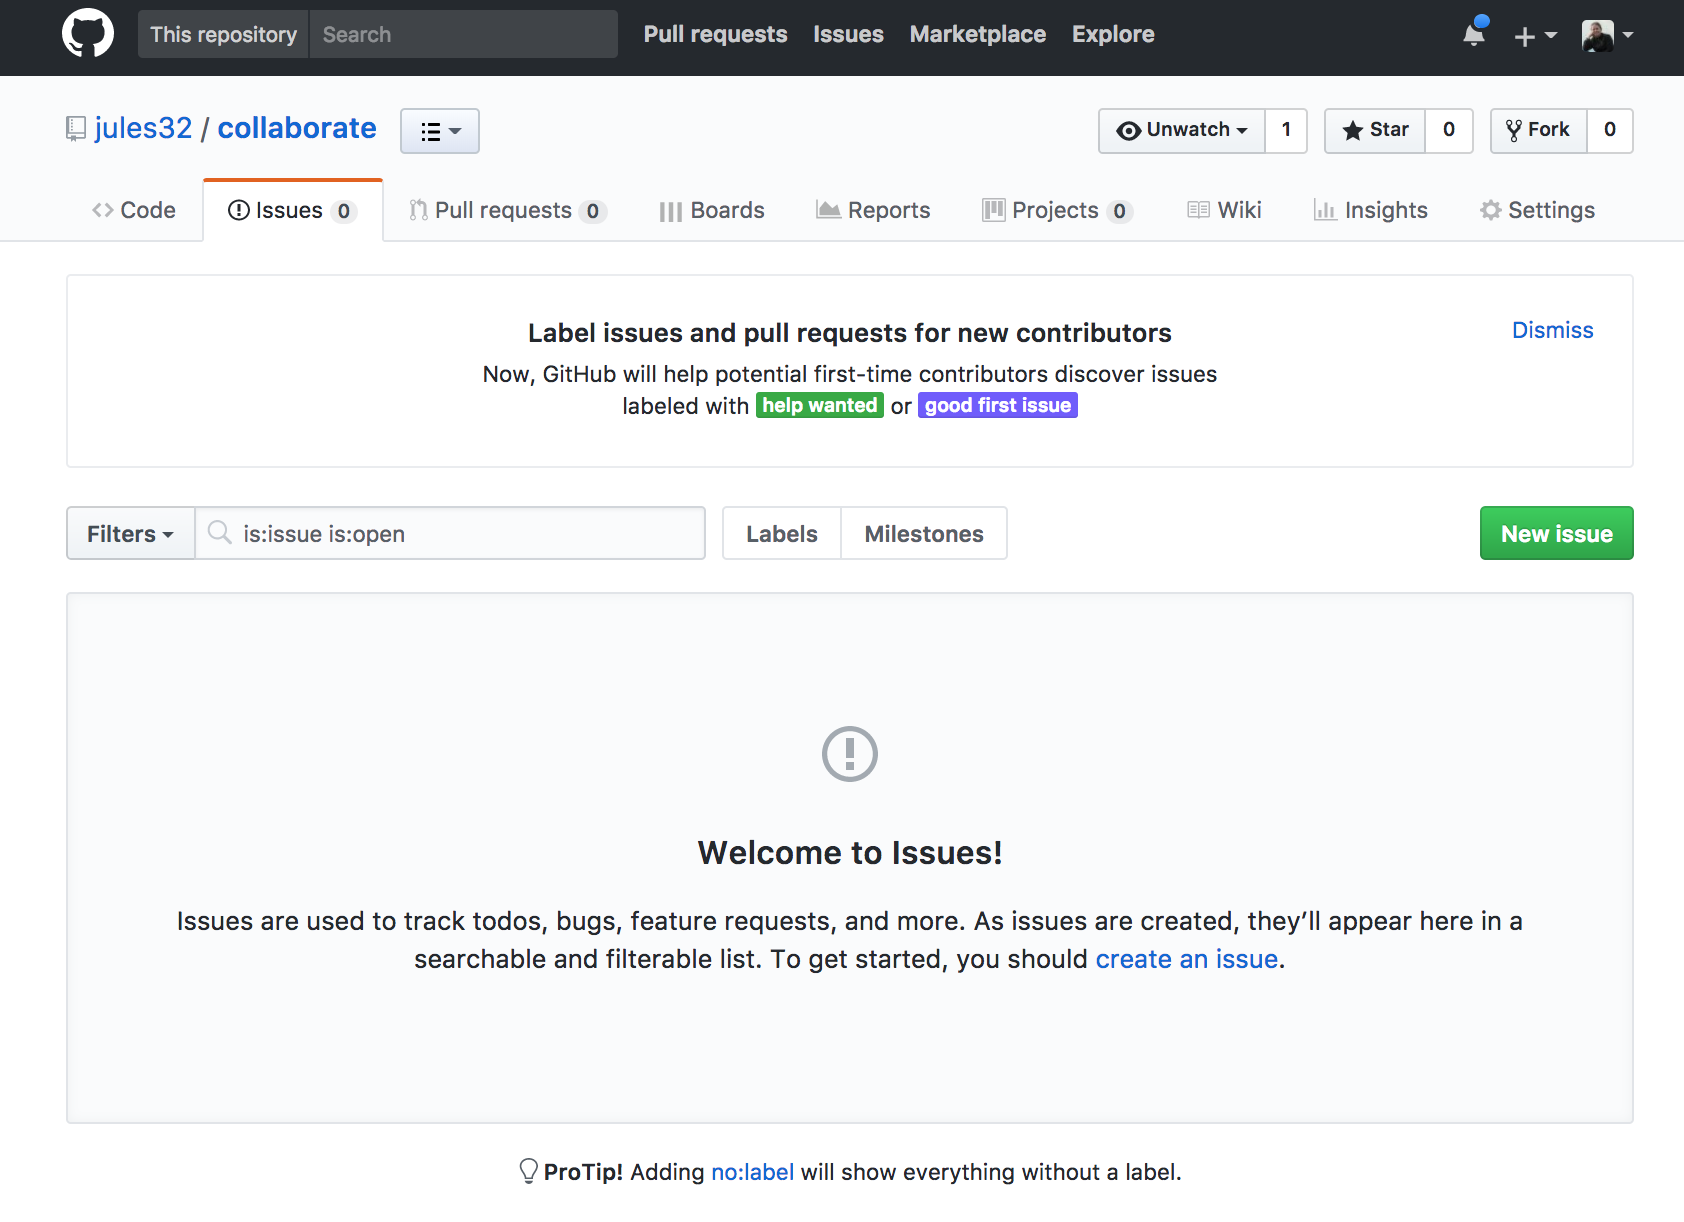Viewport: 1684px width, 1222px height.
Task: Select the Issues tab
Action: [x=293, y=210]
